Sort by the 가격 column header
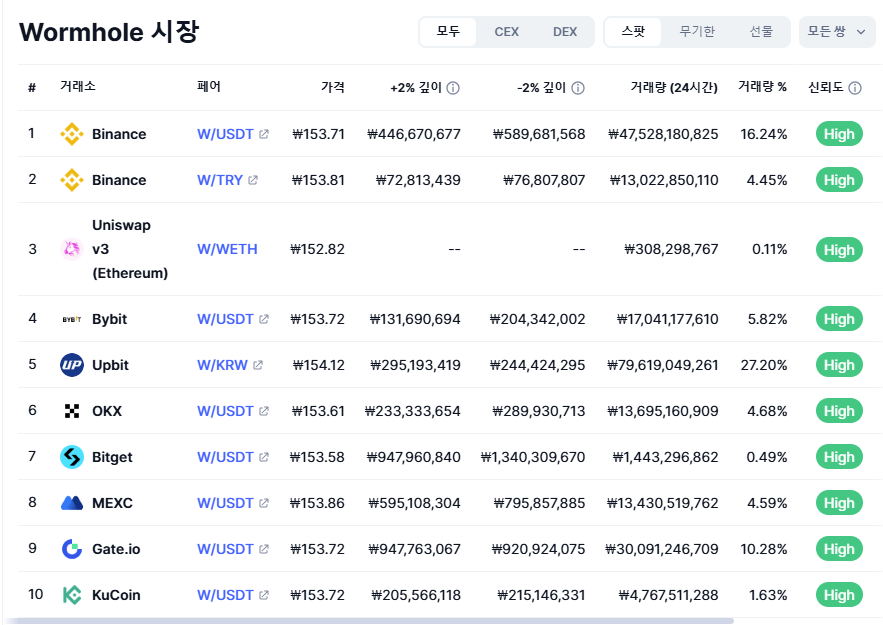The width and height of the screenshot is (883, 625). [332, 87]
